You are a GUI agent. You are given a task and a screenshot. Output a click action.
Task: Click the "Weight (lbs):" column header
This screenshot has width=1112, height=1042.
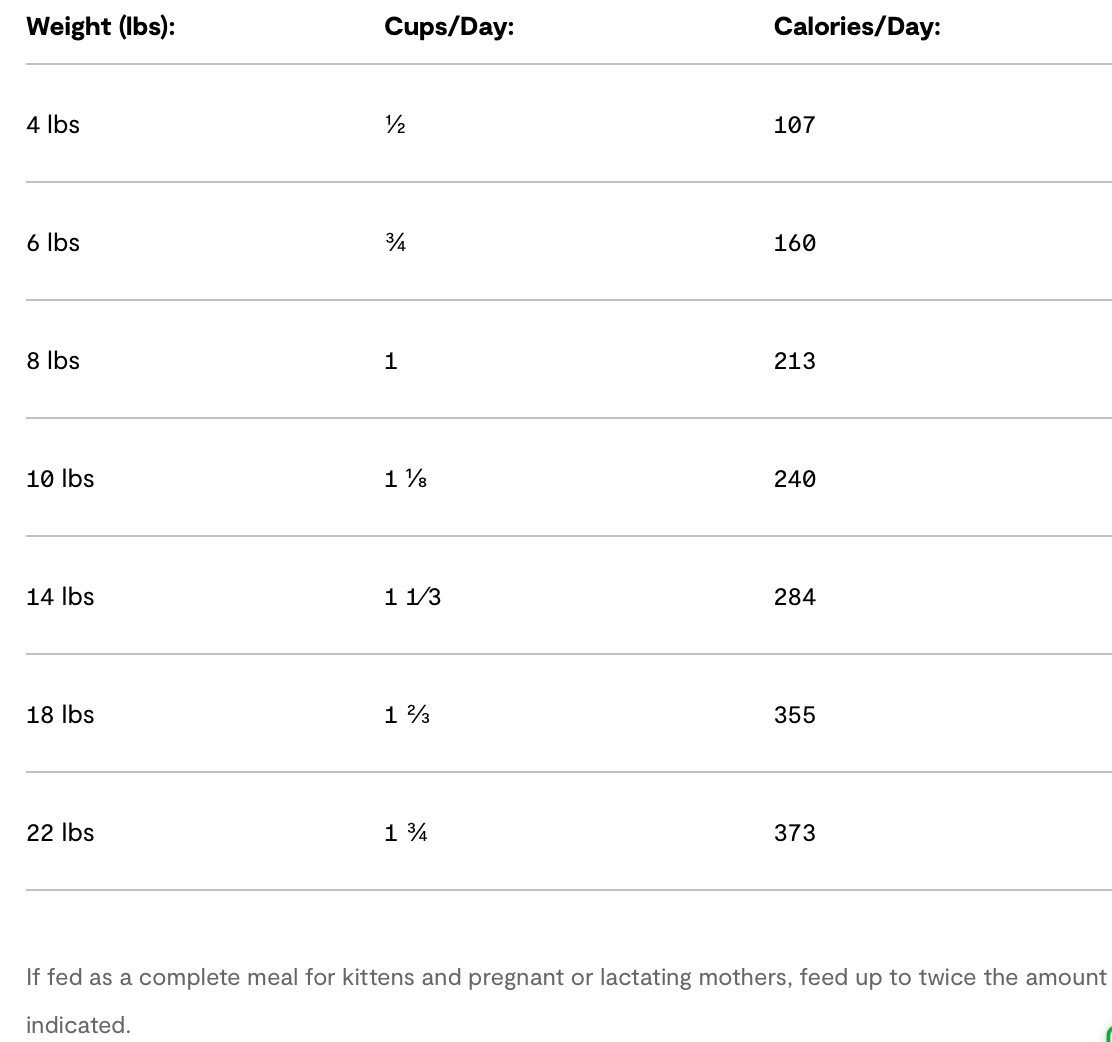100,27
